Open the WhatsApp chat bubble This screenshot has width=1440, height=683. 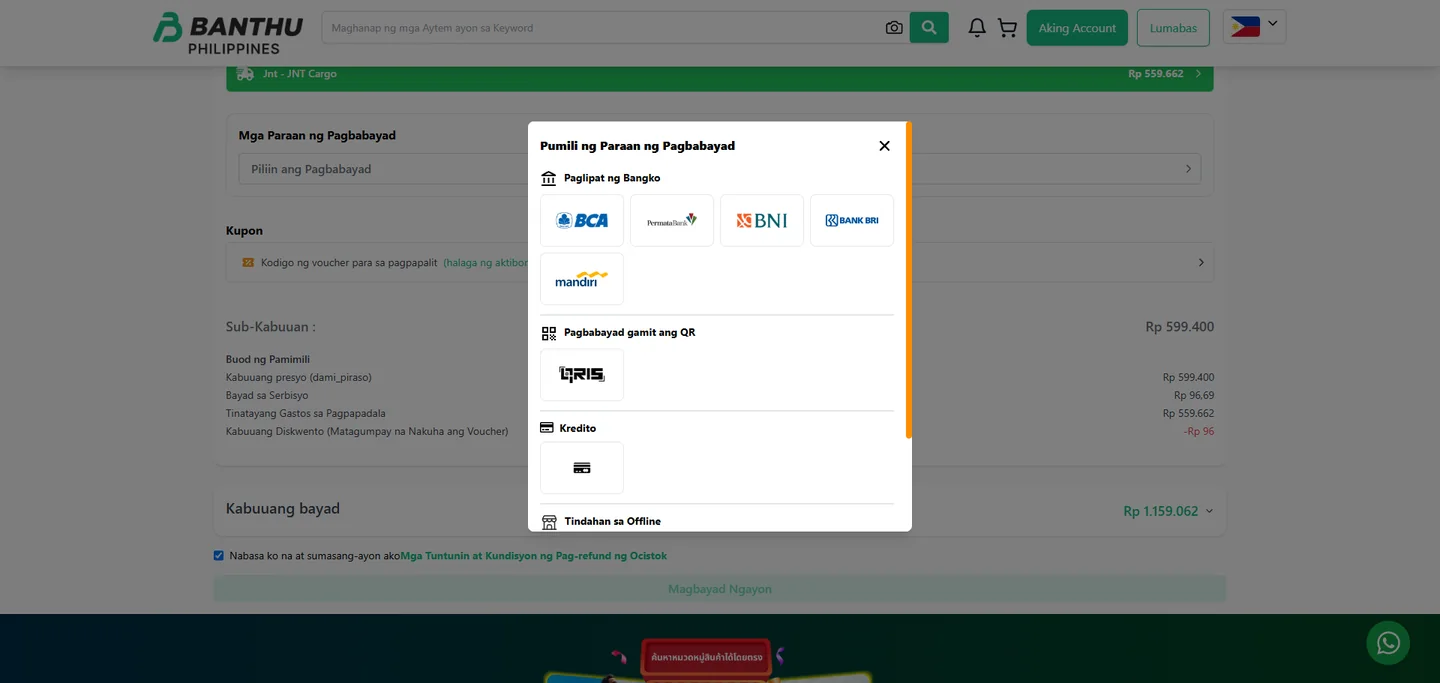(1388, 643)
